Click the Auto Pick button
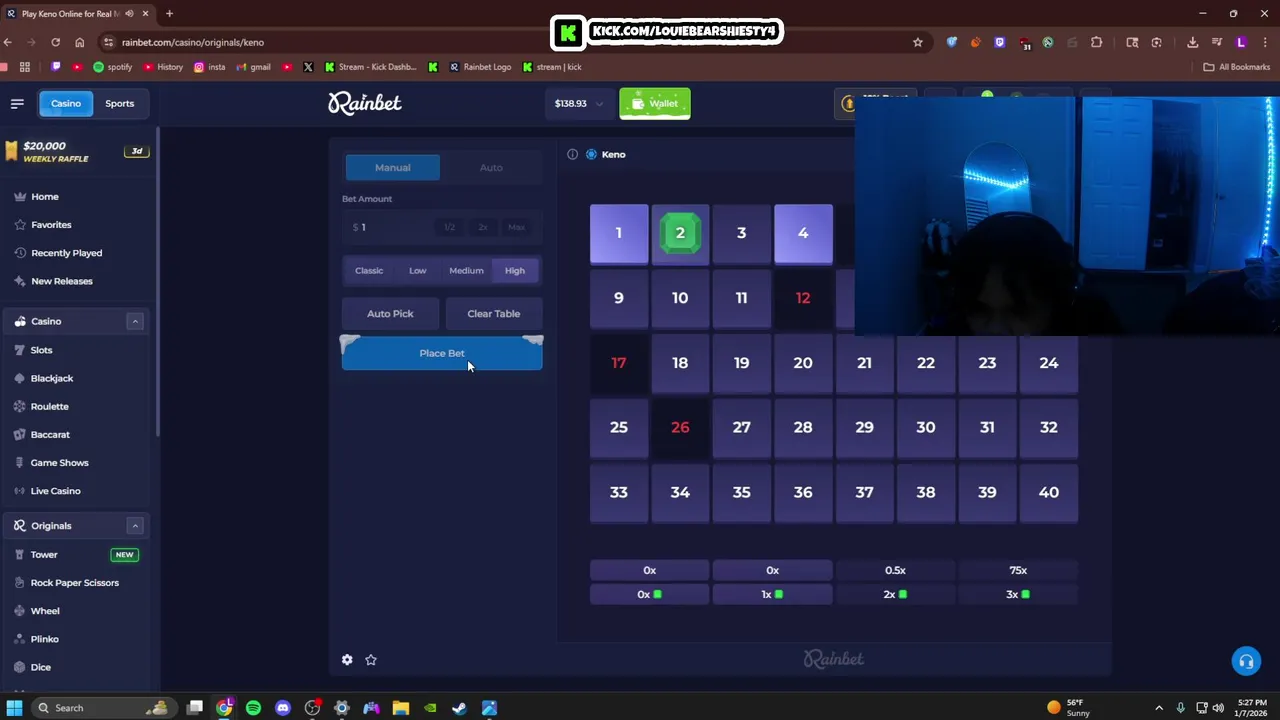 tap(390, 314)
